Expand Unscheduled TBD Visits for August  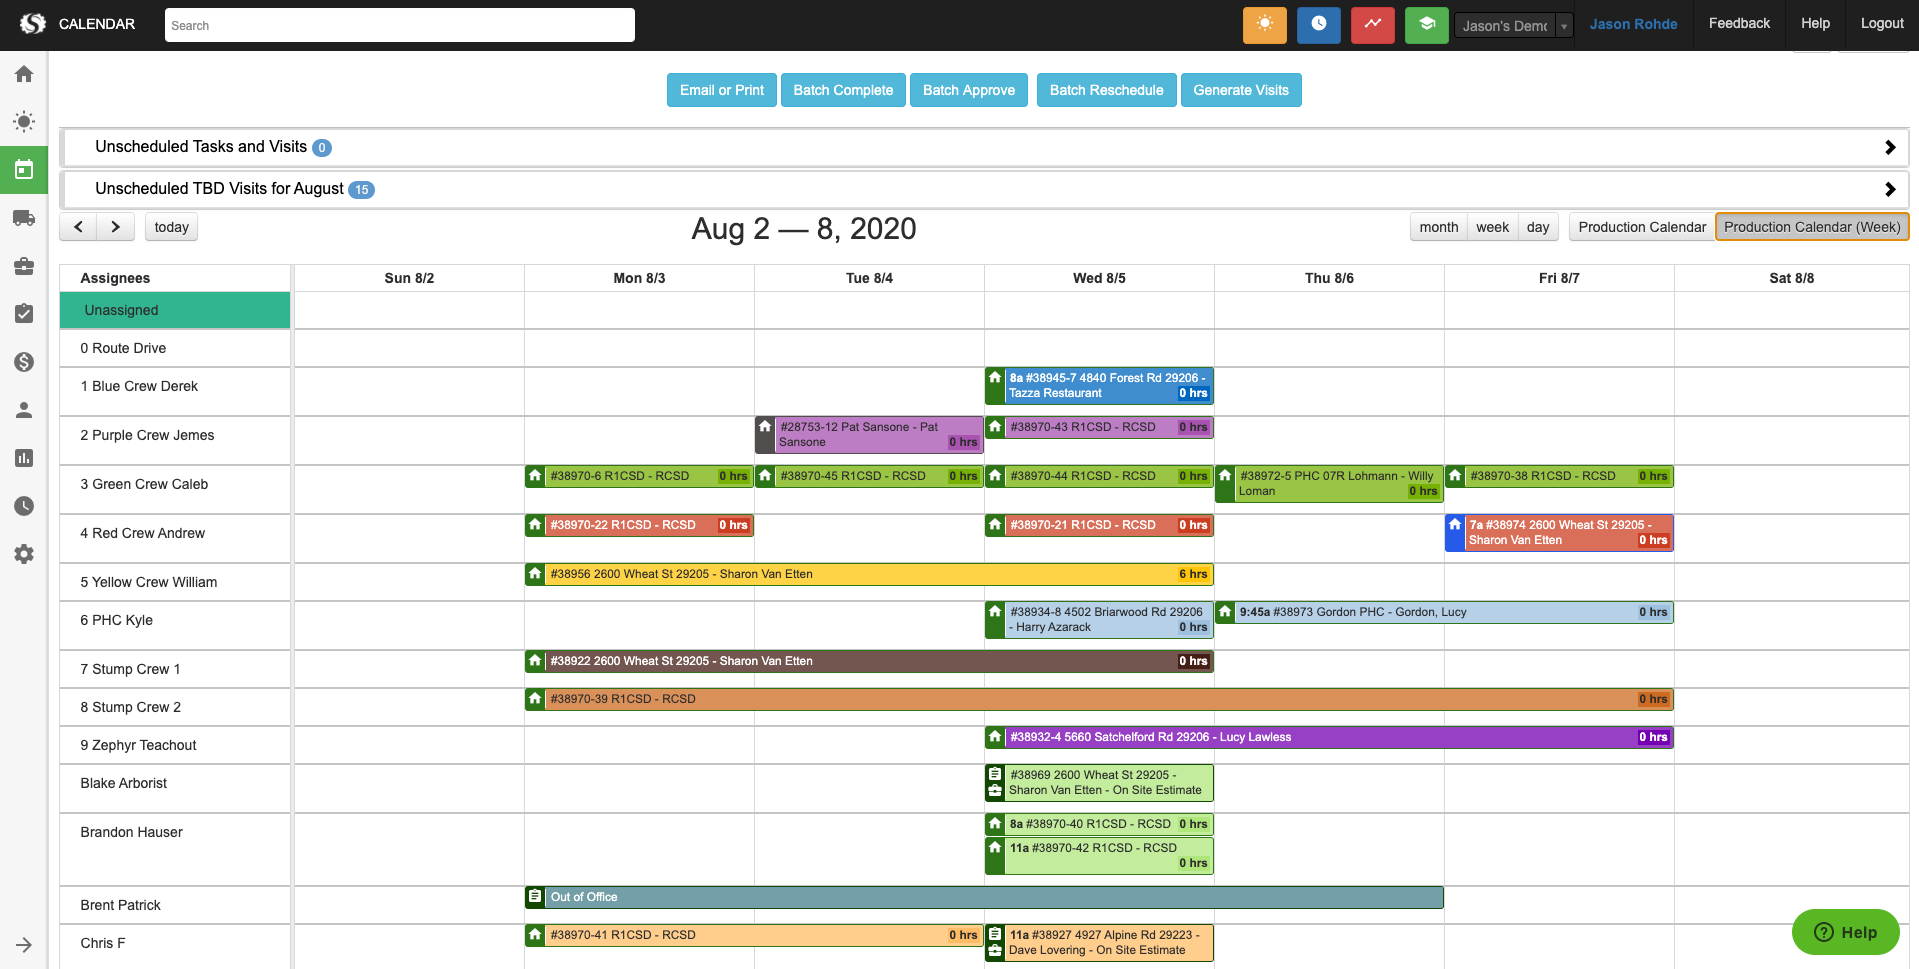(x=1890, y=189)
